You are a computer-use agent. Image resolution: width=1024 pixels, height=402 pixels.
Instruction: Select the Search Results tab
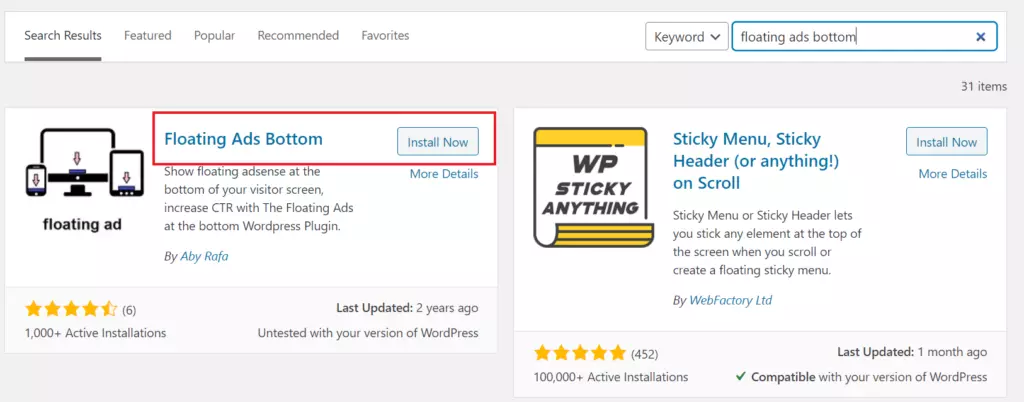coord(63,35)
